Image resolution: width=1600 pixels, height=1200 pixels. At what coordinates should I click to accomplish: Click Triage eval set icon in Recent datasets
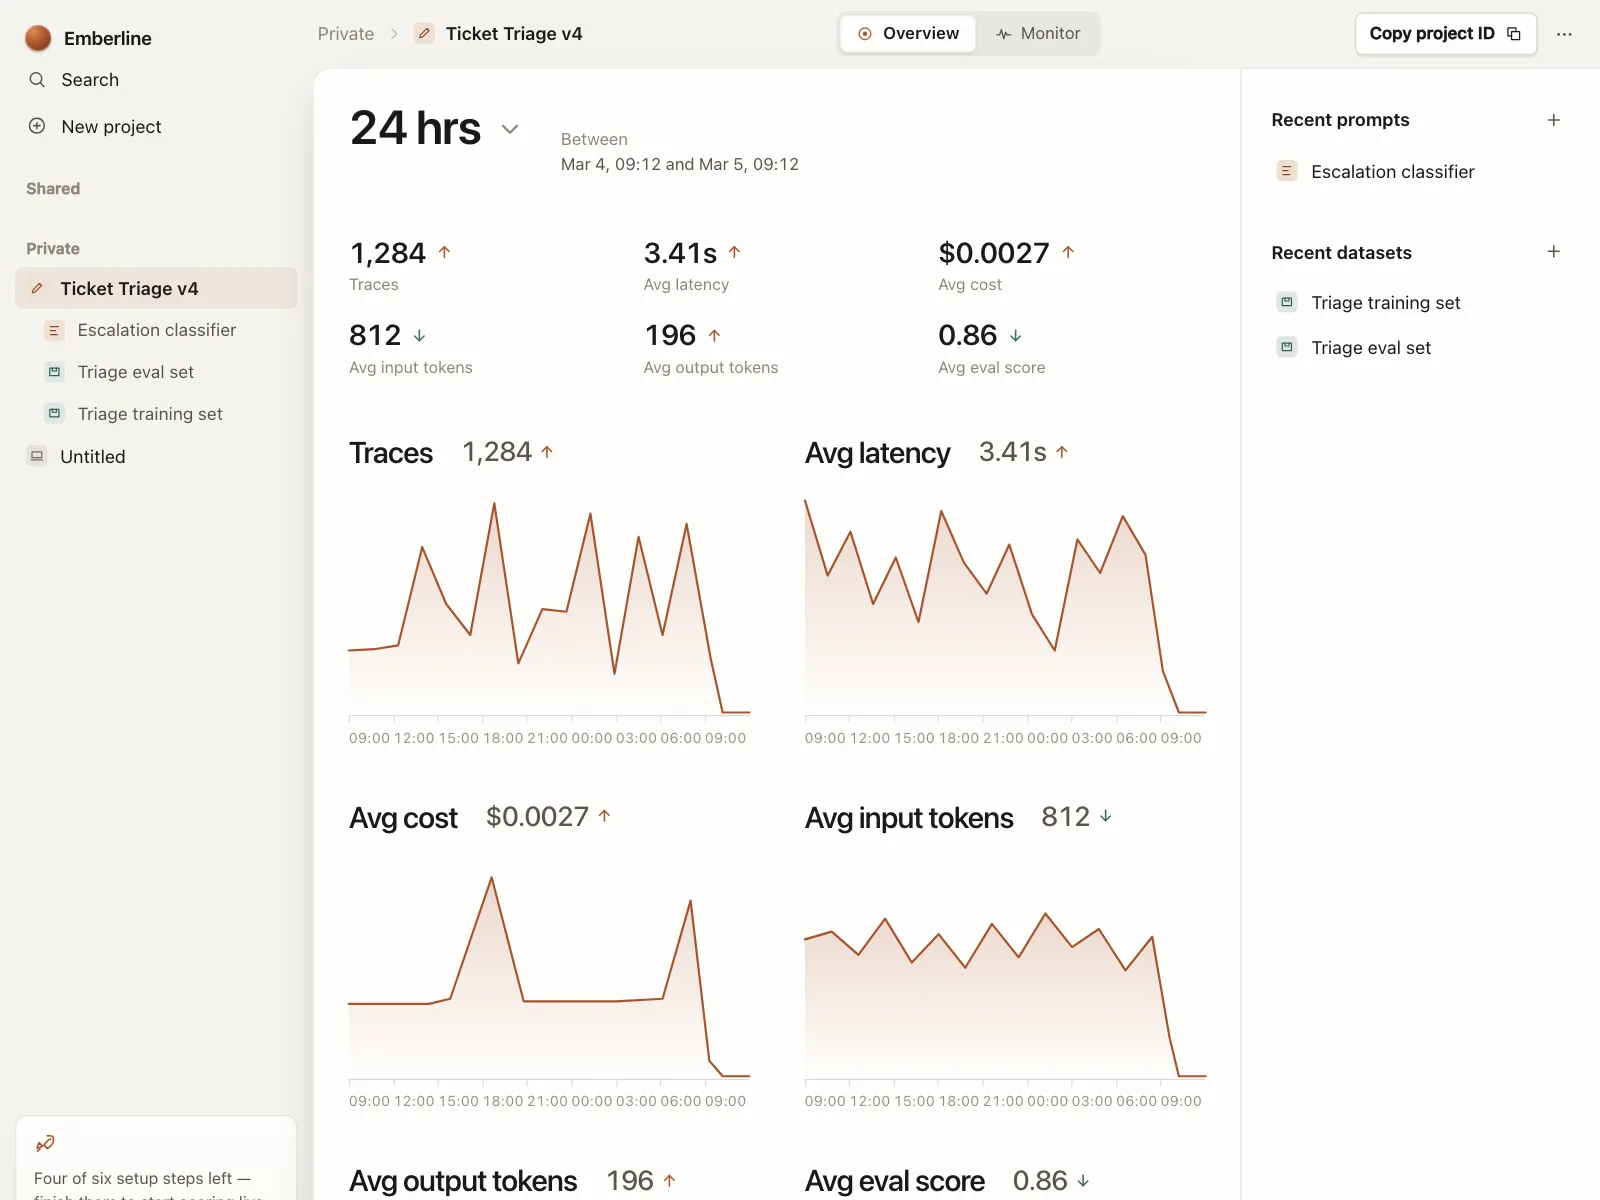coord(1287,347)
